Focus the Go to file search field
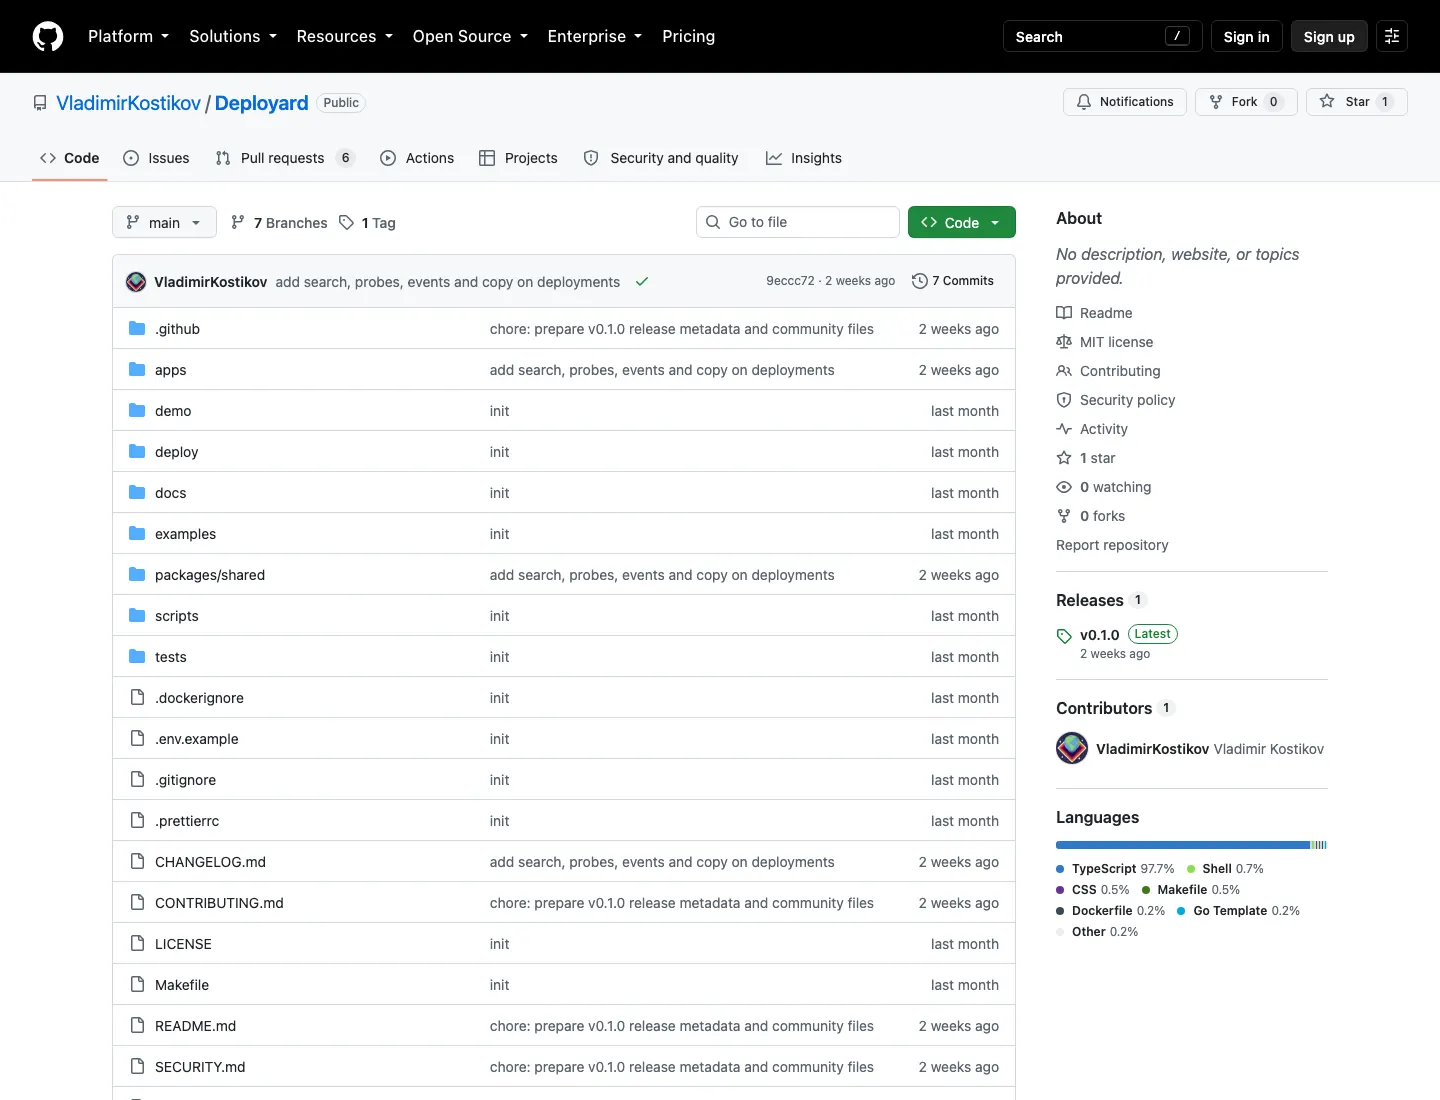Viewport: 1440px width, 1100px height. pos(798,222)
